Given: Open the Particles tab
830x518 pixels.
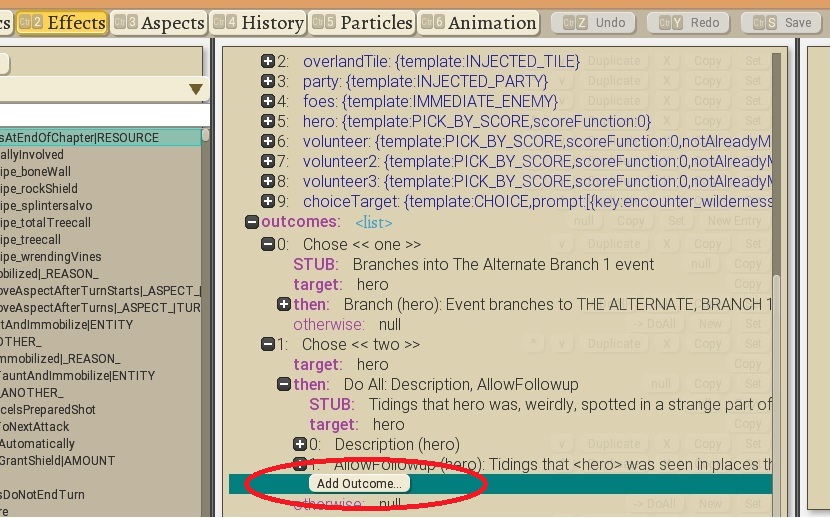Looking at the screenshot, I should pyautogui.click(x=362, y=22).
